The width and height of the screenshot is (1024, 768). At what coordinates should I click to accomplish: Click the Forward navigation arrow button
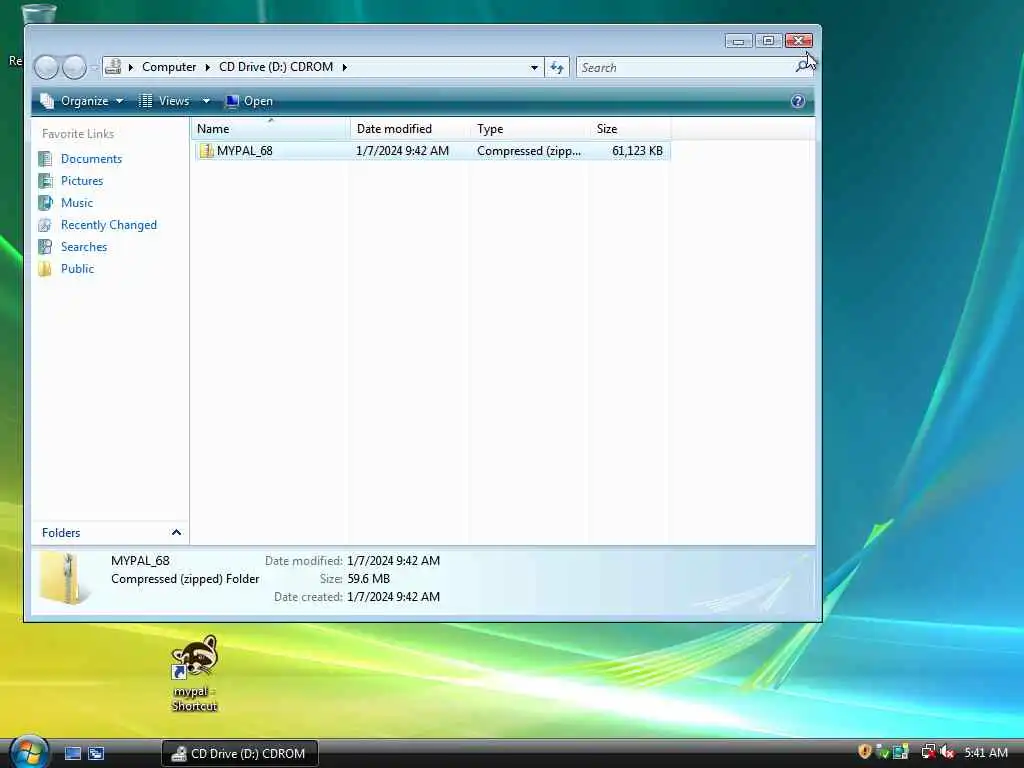pos(74,67)
